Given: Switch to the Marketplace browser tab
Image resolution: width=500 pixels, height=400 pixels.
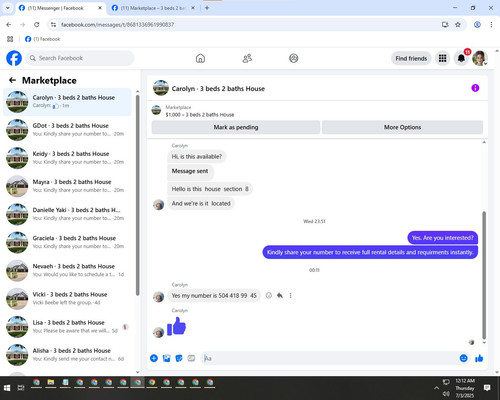Looking at the screenshot, I should (152, 8).
